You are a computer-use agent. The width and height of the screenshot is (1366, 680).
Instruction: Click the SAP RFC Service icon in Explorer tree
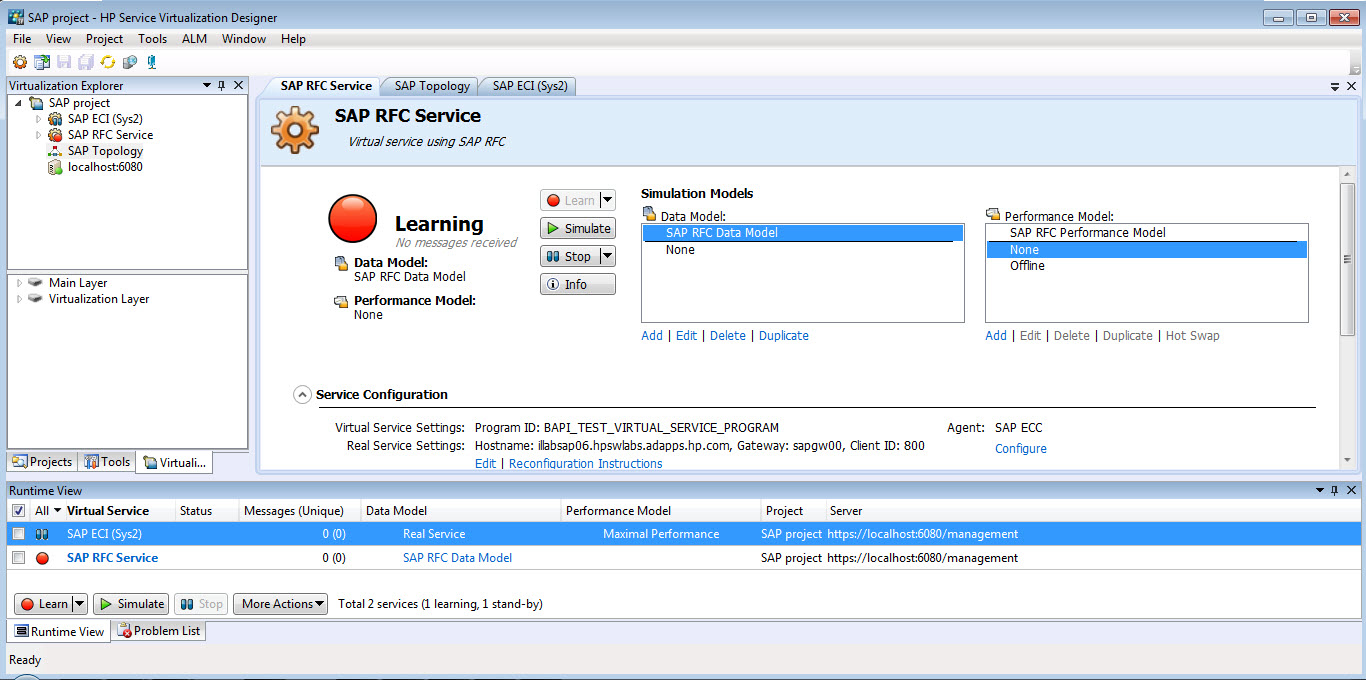[55, 135]
